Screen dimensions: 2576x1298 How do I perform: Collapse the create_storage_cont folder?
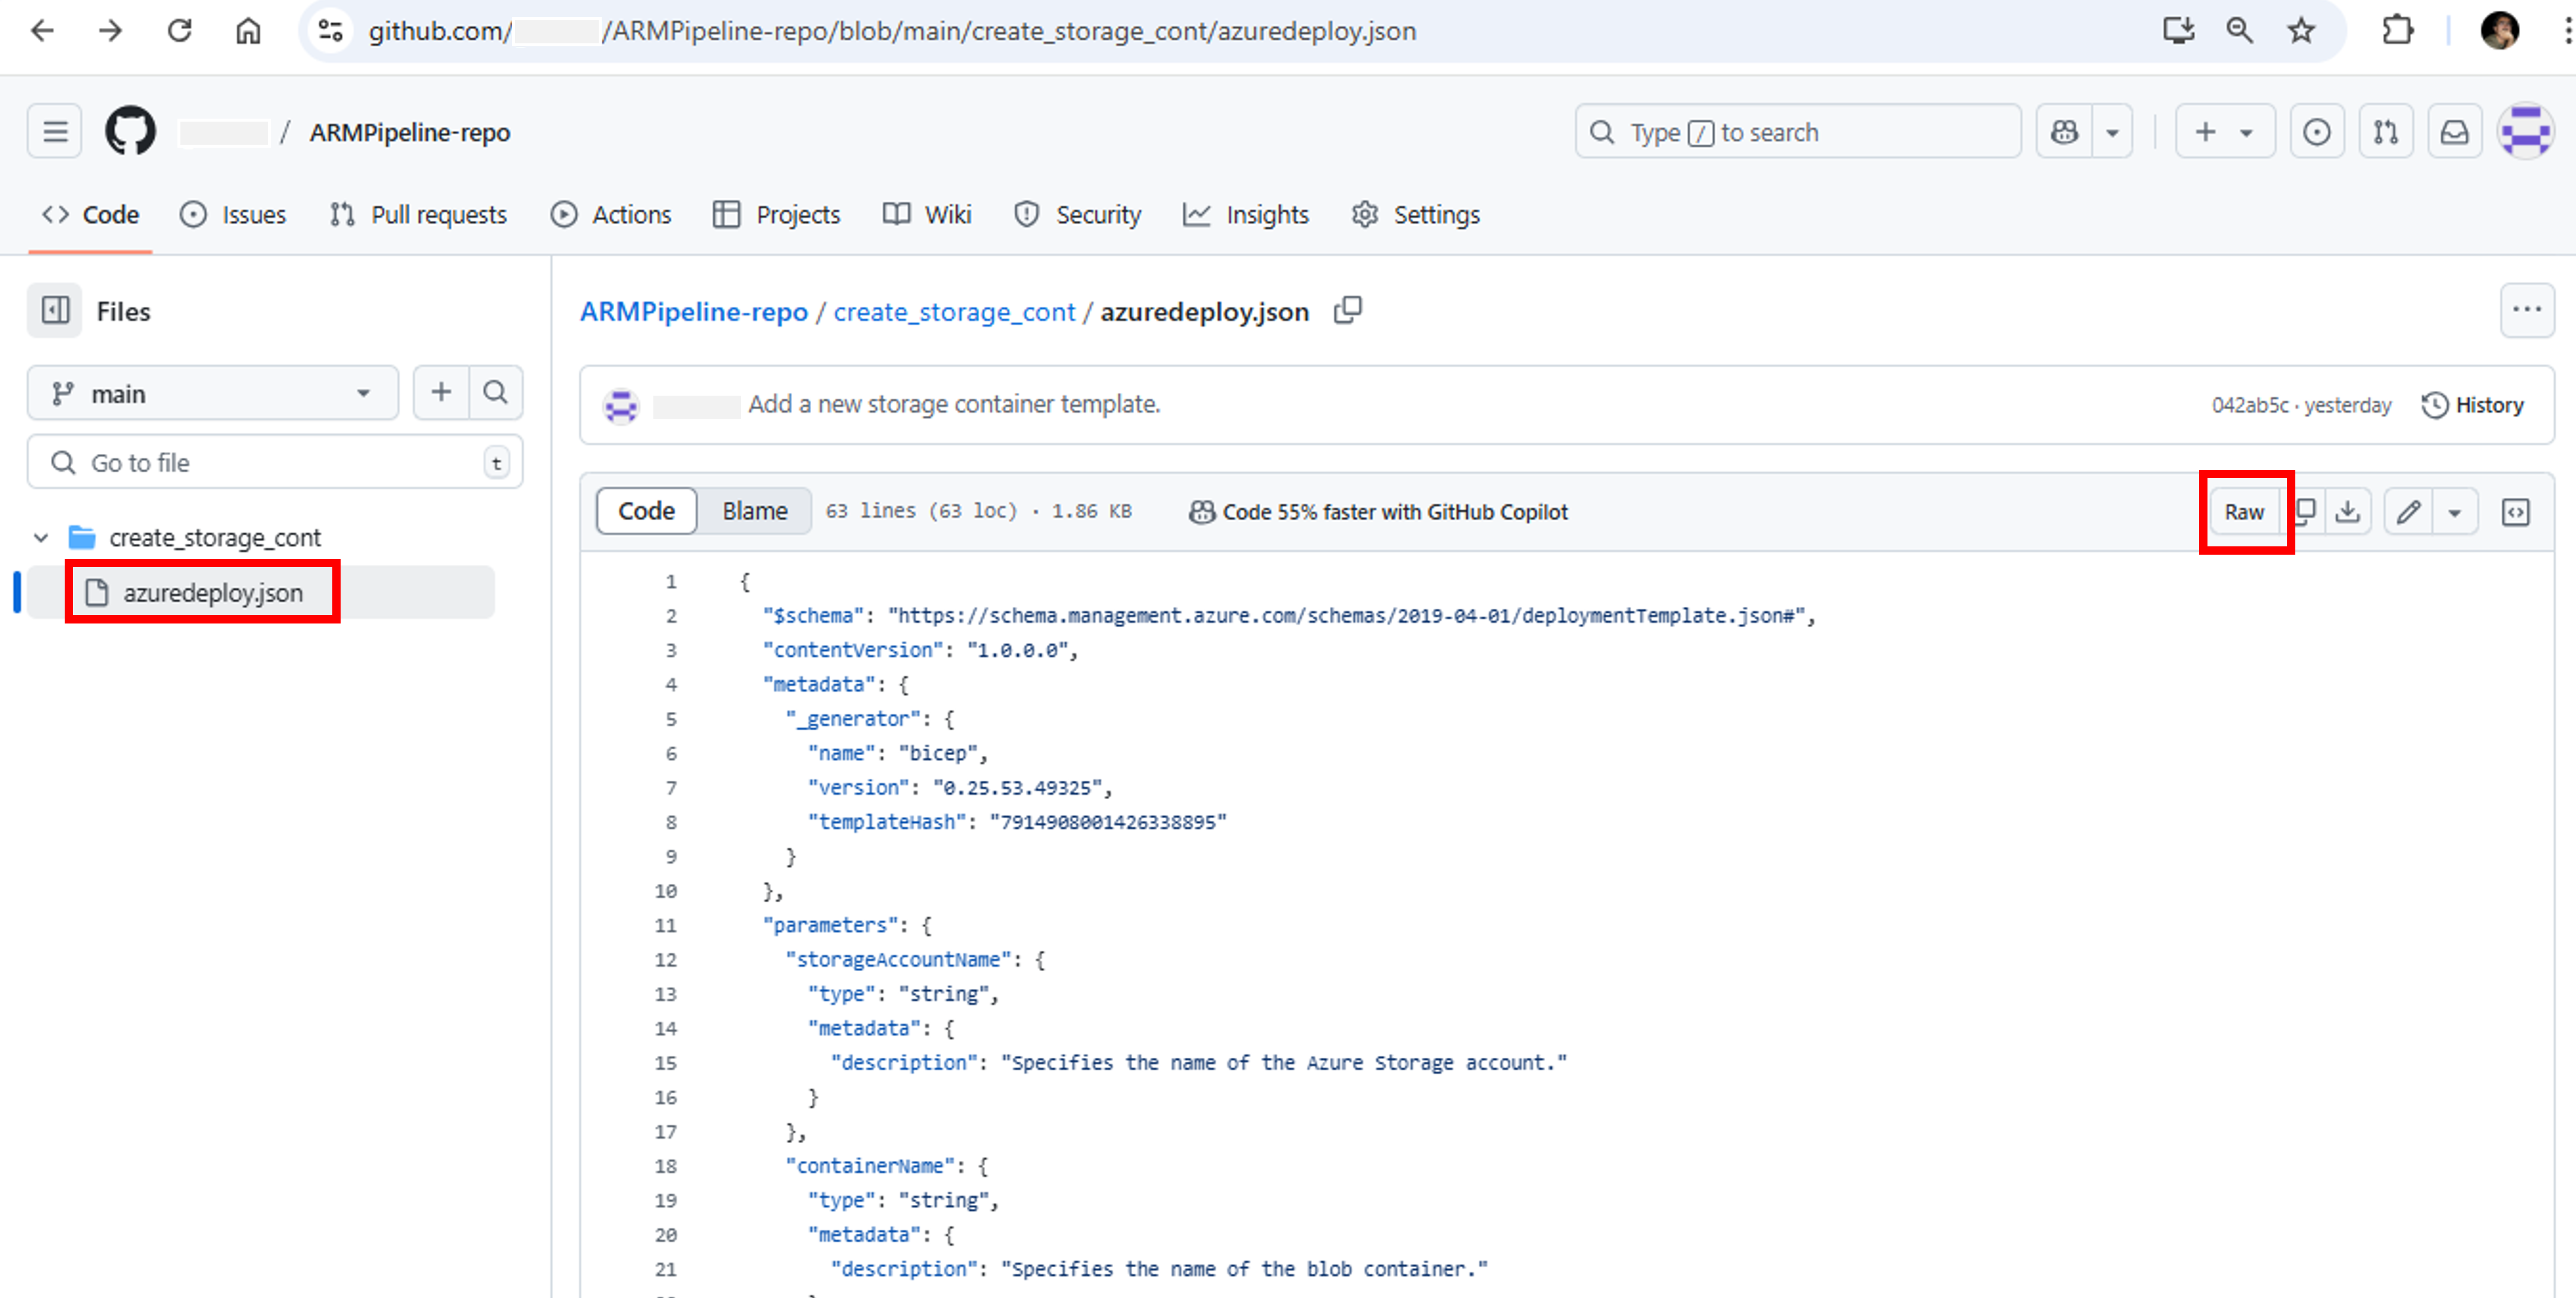41,537
